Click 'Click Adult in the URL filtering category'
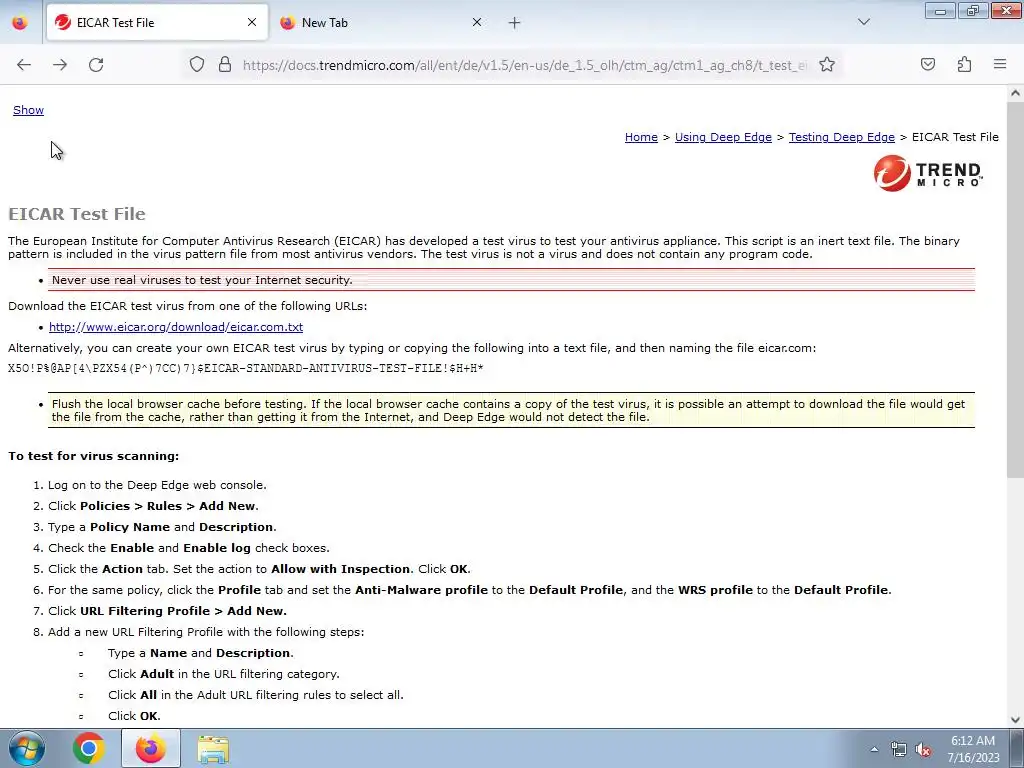The height and width of the screenshot is (768, 1024). click(x=223, y=674)
